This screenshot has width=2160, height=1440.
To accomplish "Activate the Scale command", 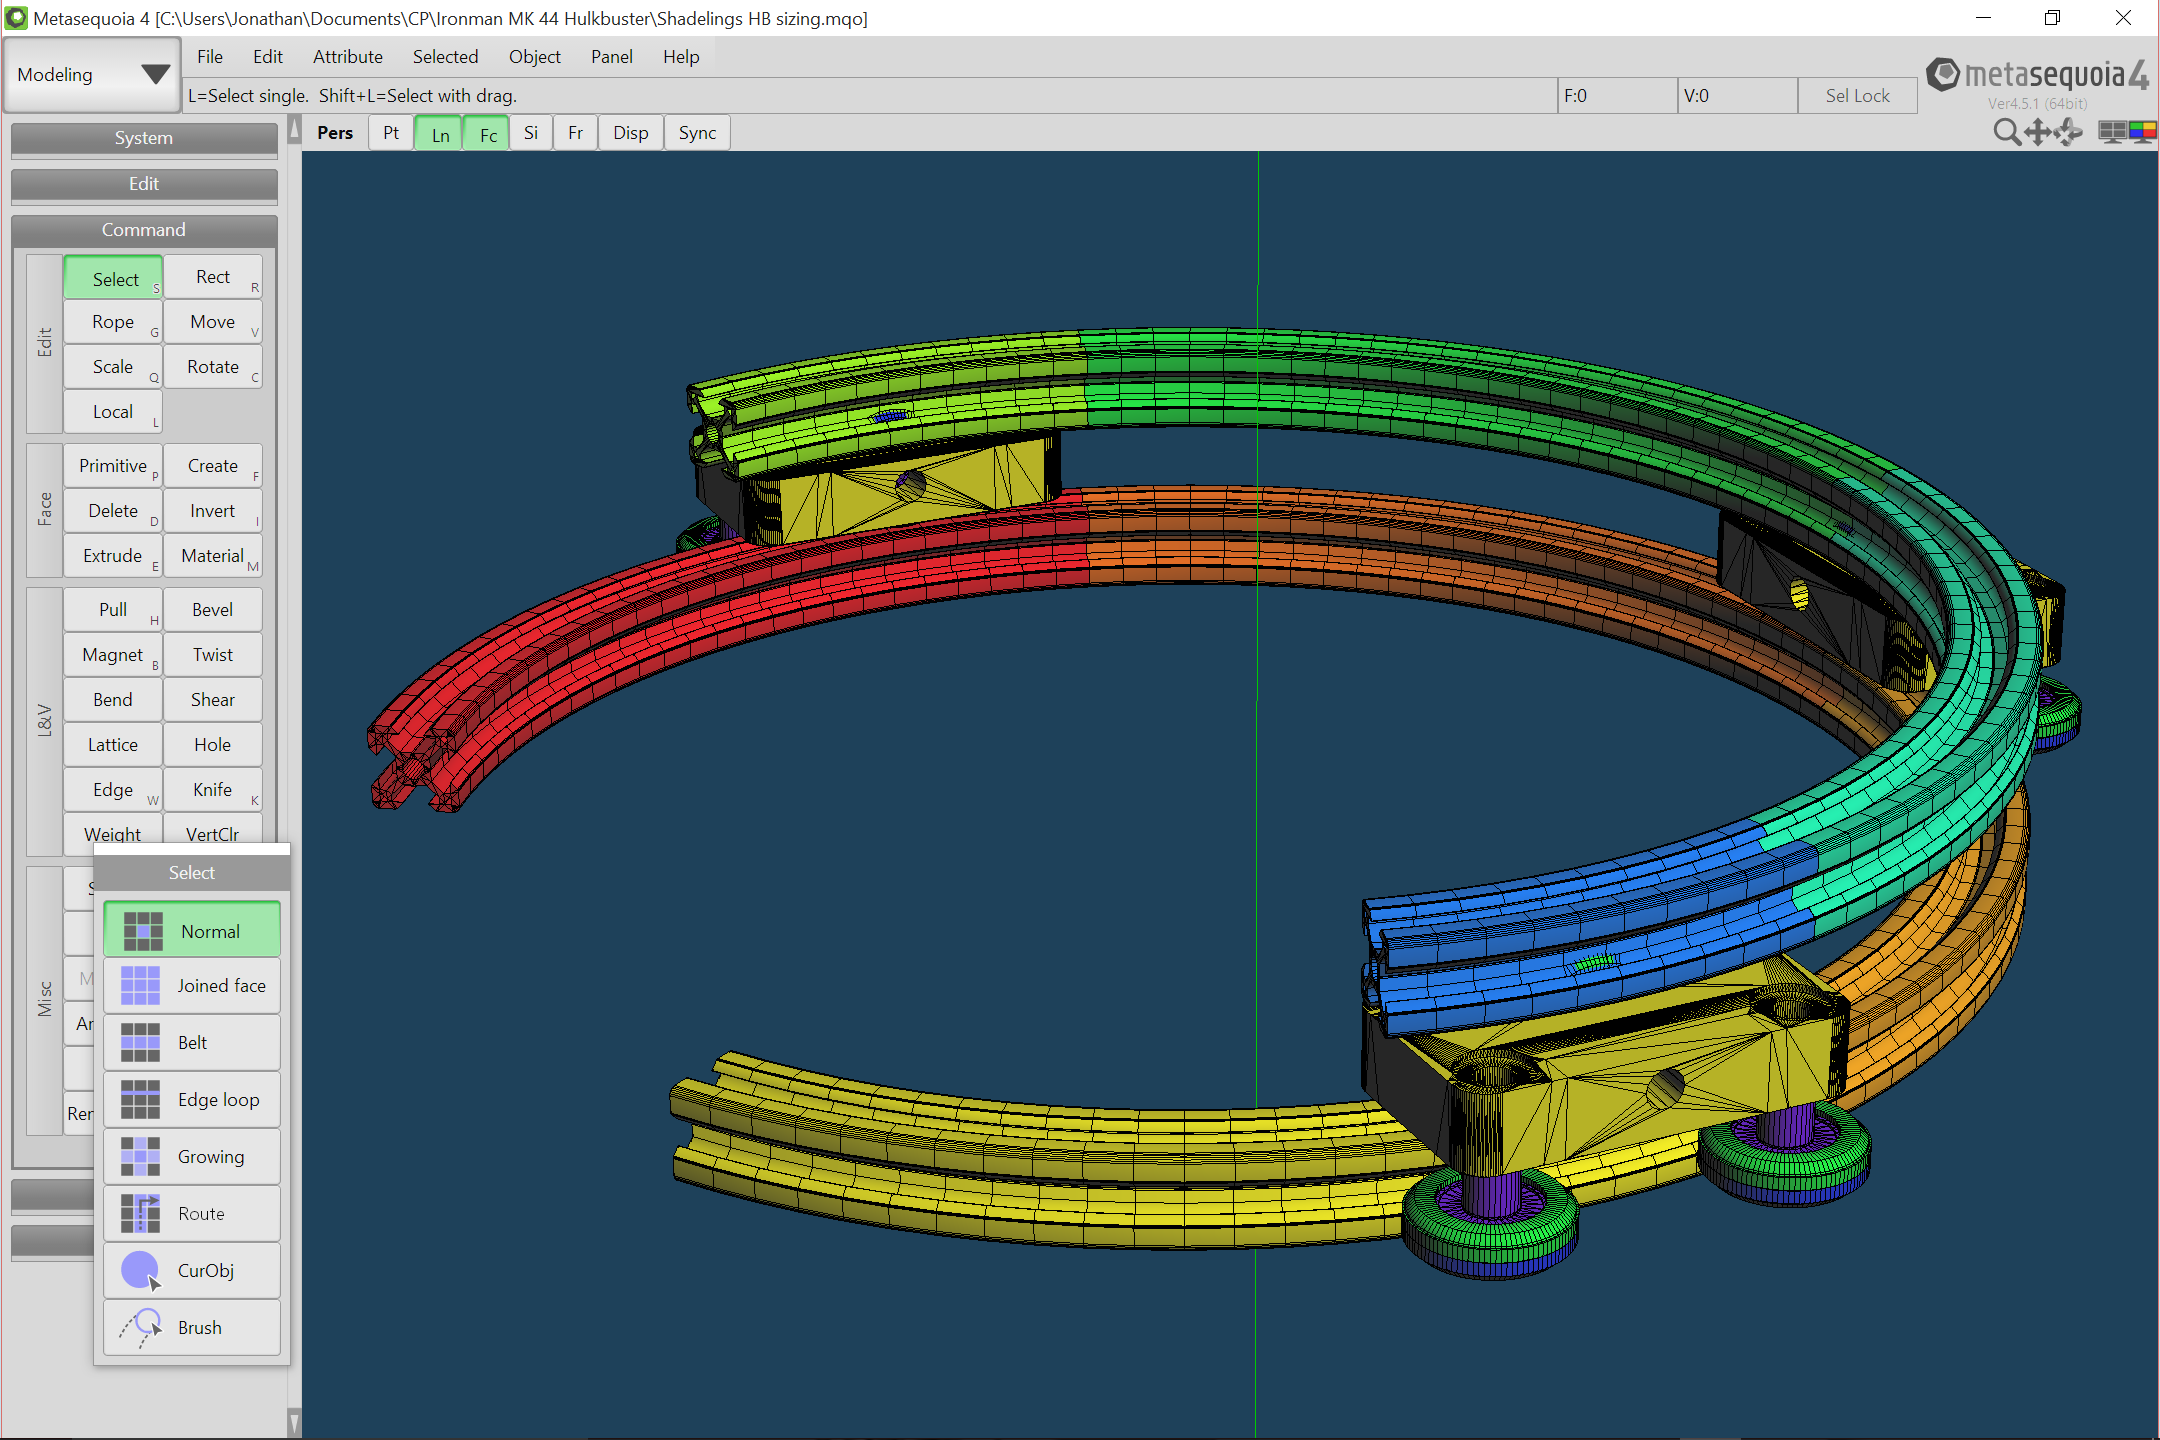I will pos(113,367).
